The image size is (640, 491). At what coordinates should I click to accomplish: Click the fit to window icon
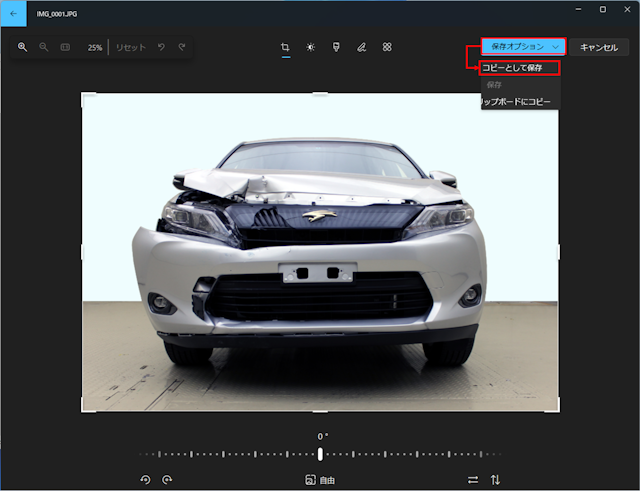[65, 47]
